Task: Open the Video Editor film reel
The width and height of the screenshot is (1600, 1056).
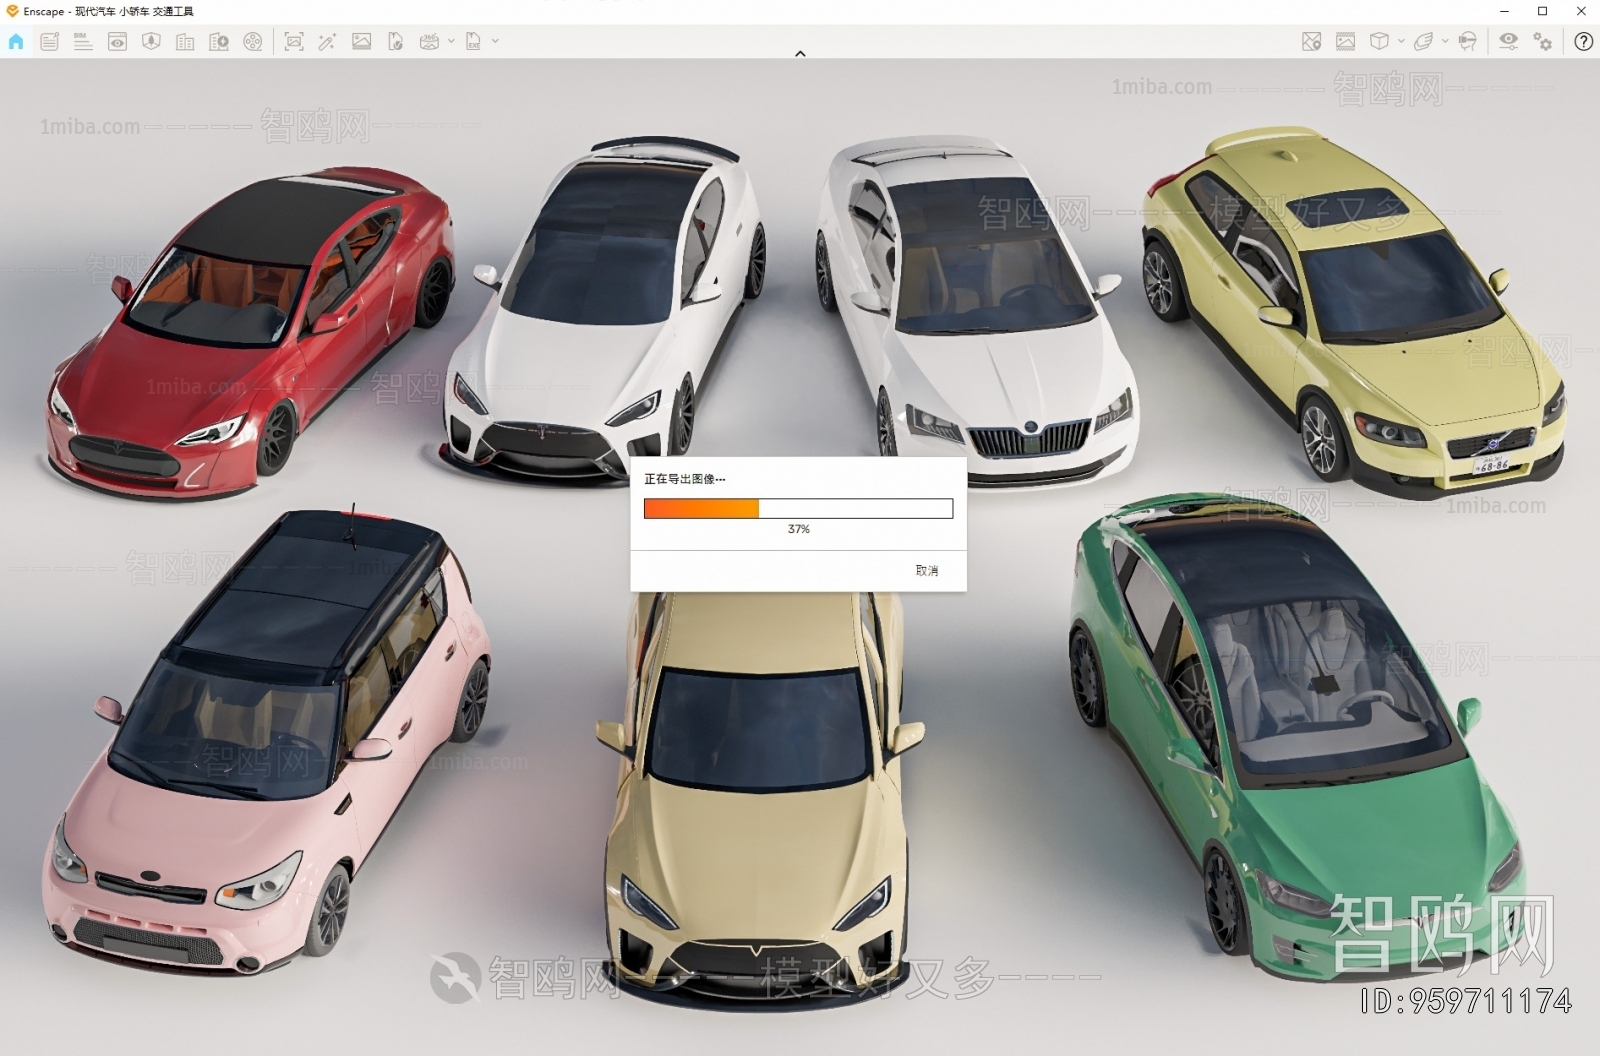Action: coord(253,41)
